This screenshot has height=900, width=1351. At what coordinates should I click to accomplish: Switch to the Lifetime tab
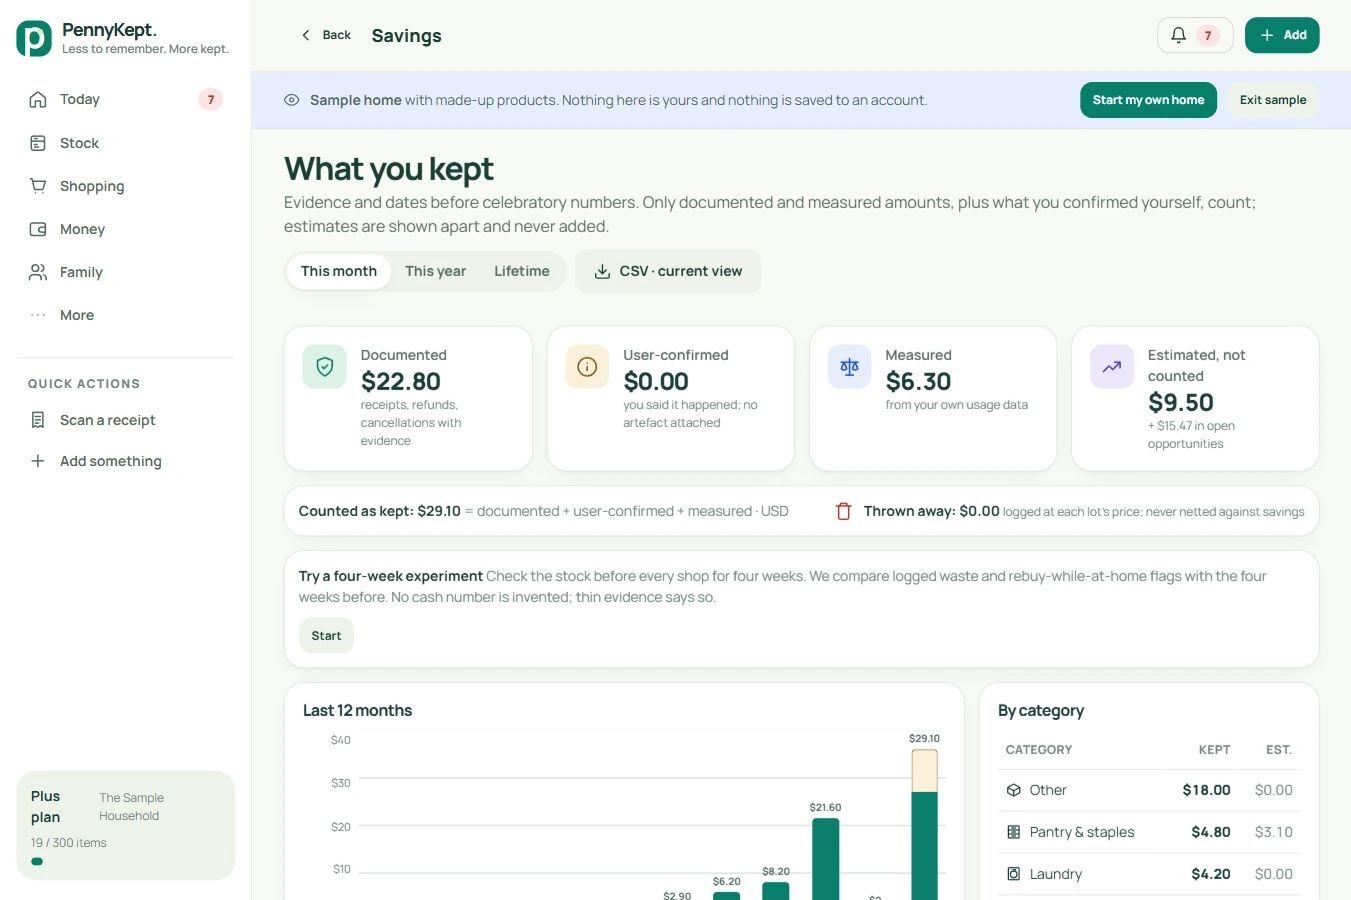522,271
